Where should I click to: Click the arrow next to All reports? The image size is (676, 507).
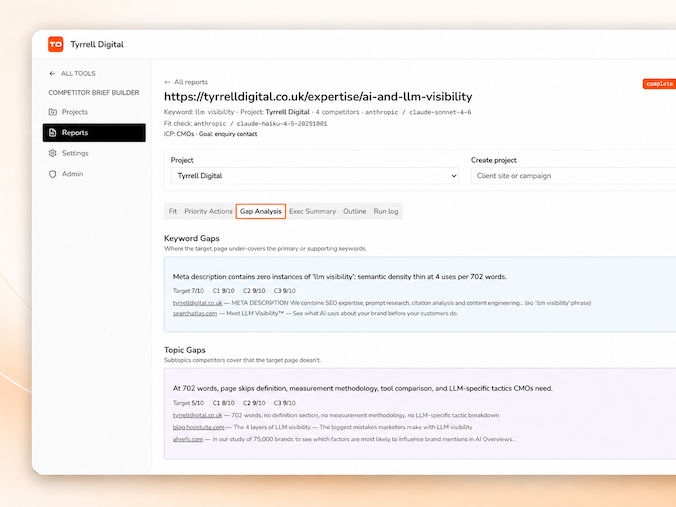pyautogui.click(x=167, y=82)
